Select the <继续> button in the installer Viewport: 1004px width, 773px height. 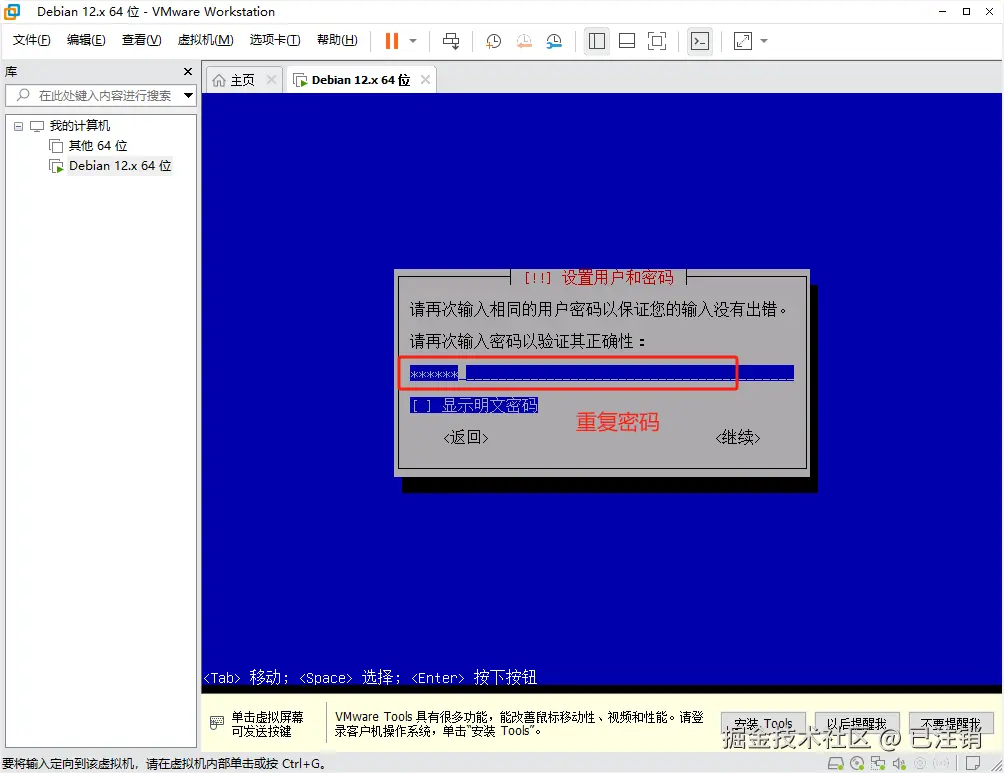pyautogui.click(x=738, y=437)
